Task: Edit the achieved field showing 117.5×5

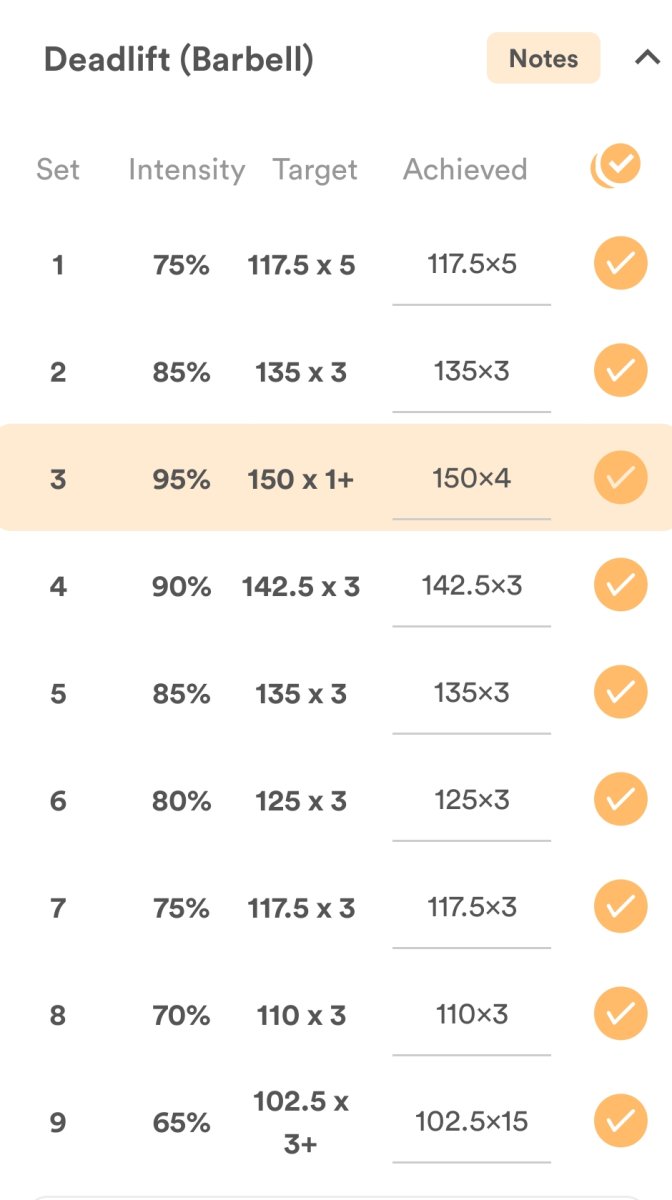Action: (471, 265)
